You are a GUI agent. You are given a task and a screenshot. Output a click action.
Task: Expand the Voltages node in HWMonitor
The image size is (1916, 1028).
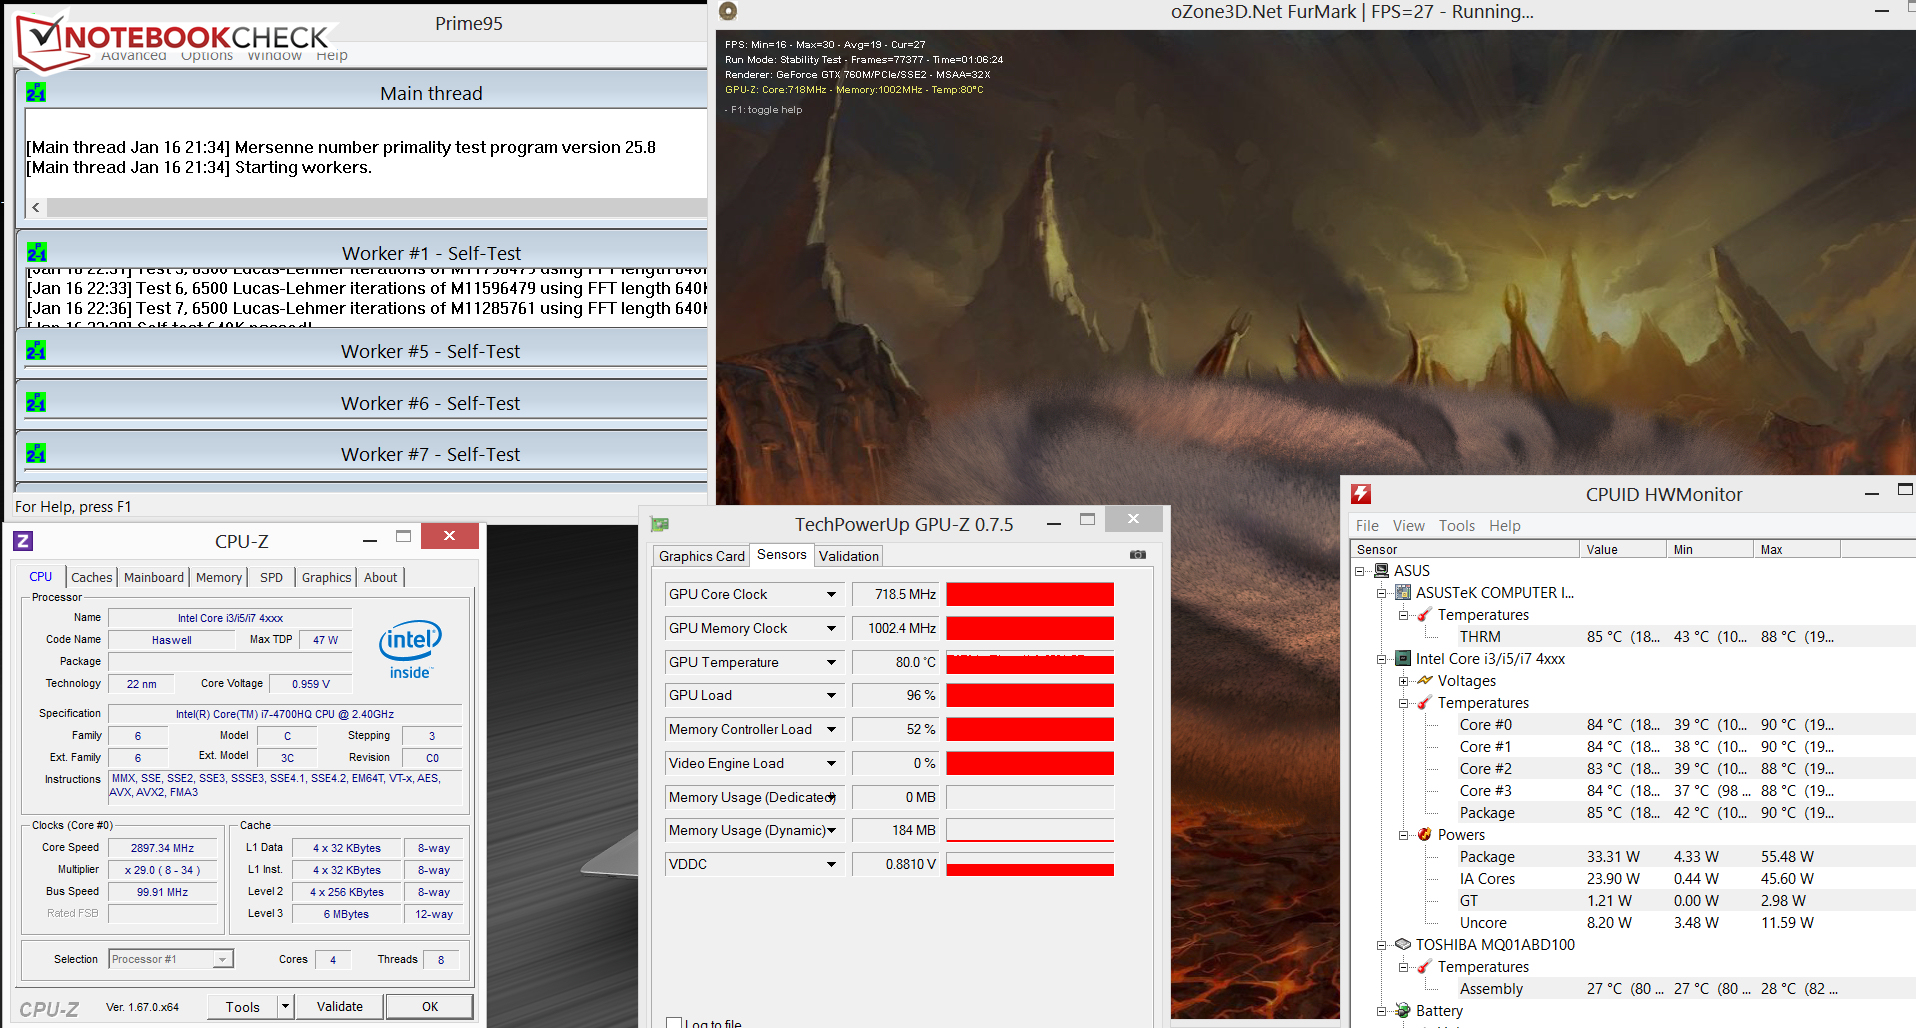click(1404, 681)
